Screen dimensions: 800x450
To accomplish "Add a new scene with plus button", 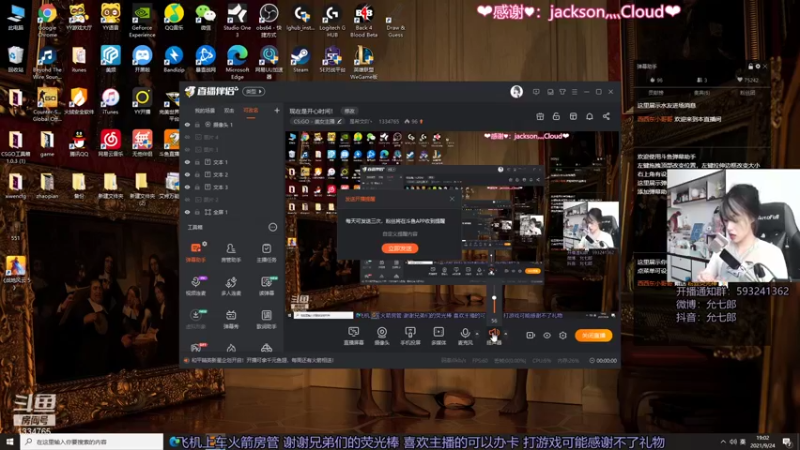I will [277, 110].
